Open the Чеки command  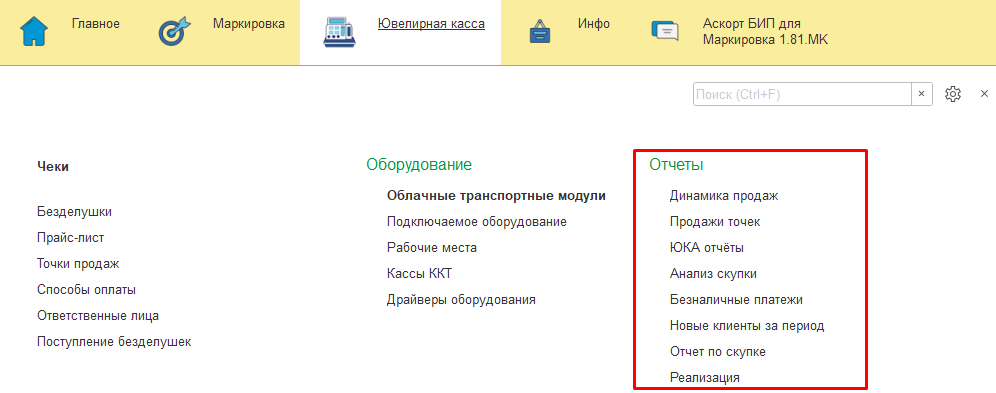pos(53,167)
